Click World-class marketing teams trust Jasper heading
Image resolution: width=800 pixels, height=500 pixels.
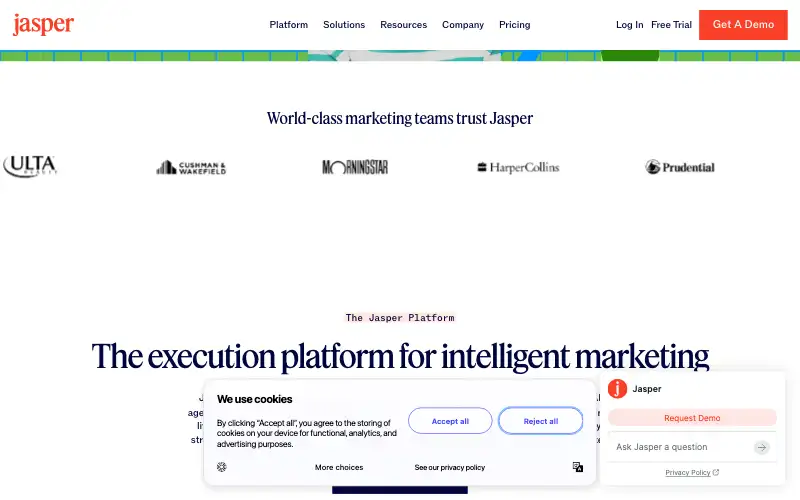pyautogui.click(x=400, y=118)
